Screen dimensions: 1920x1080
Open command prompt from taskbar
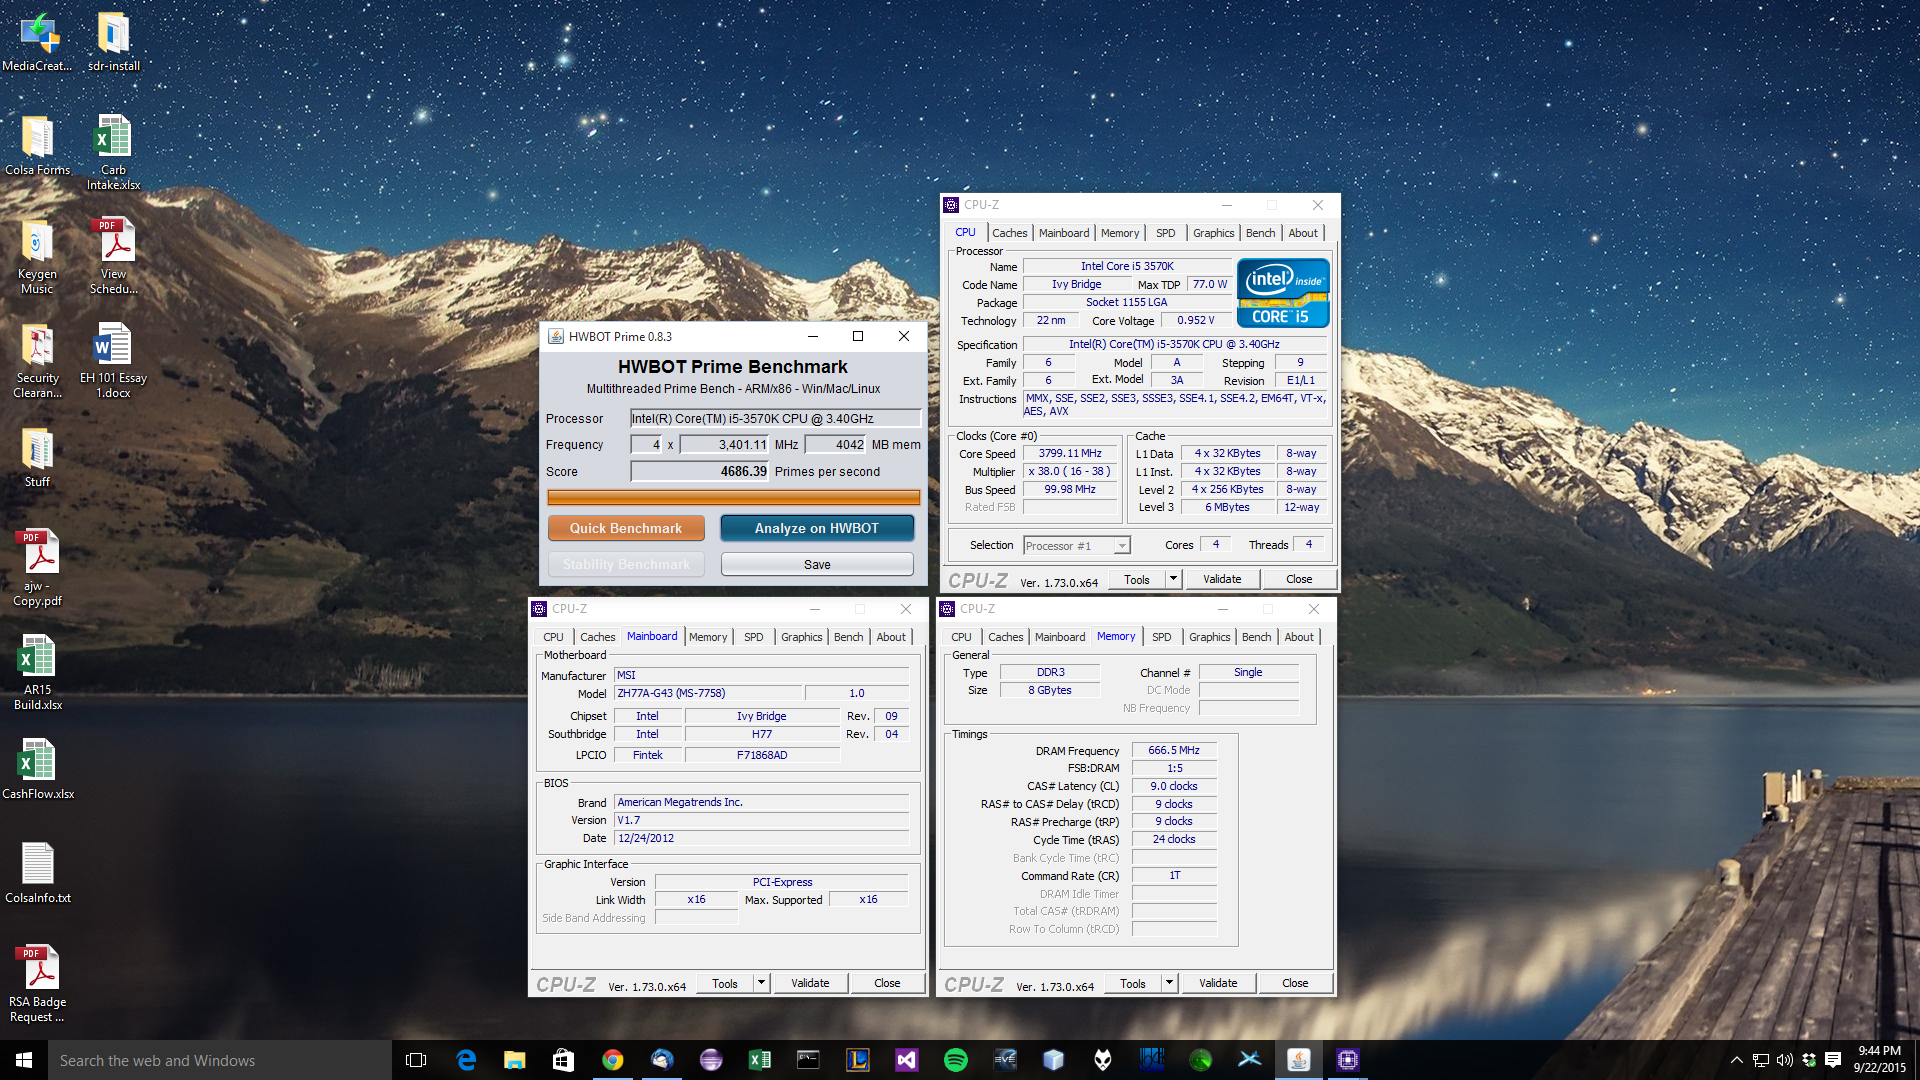tap(808, 1060)
